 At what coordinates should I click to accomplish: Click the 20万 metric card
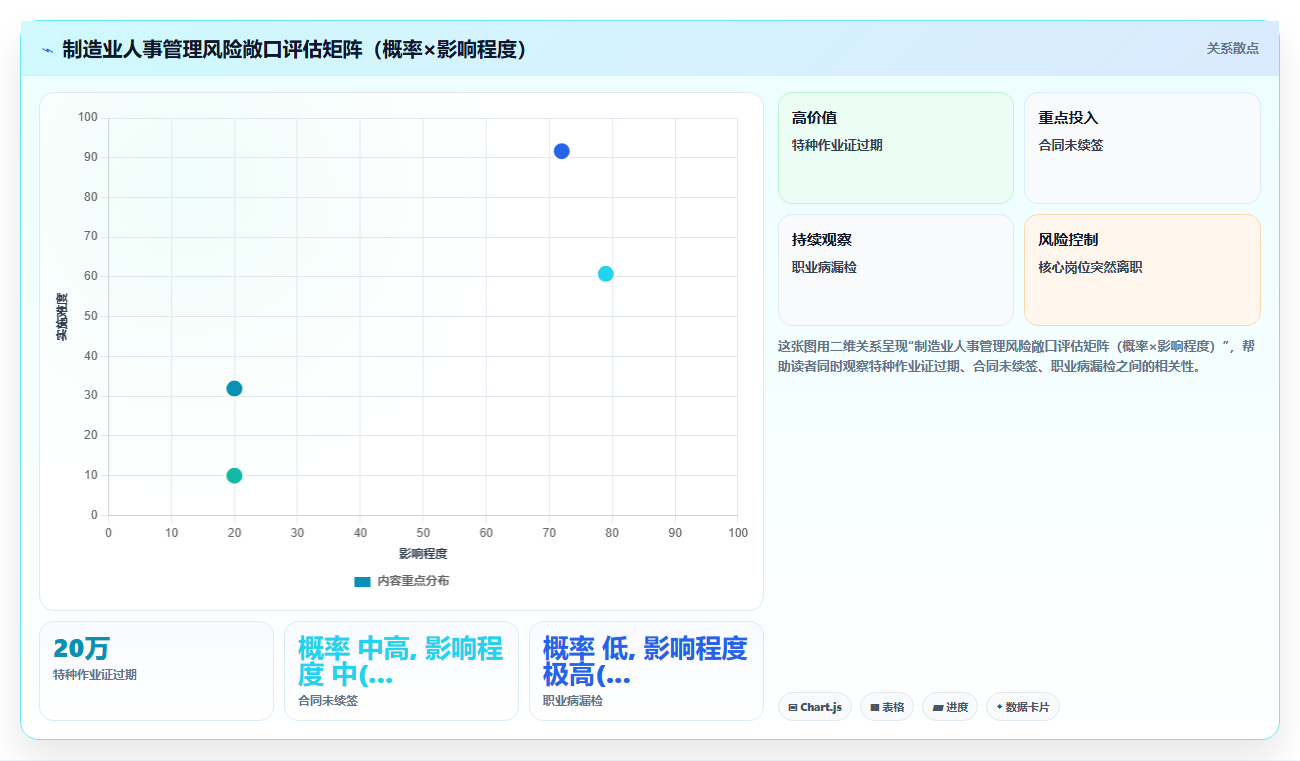pos(156,671)
